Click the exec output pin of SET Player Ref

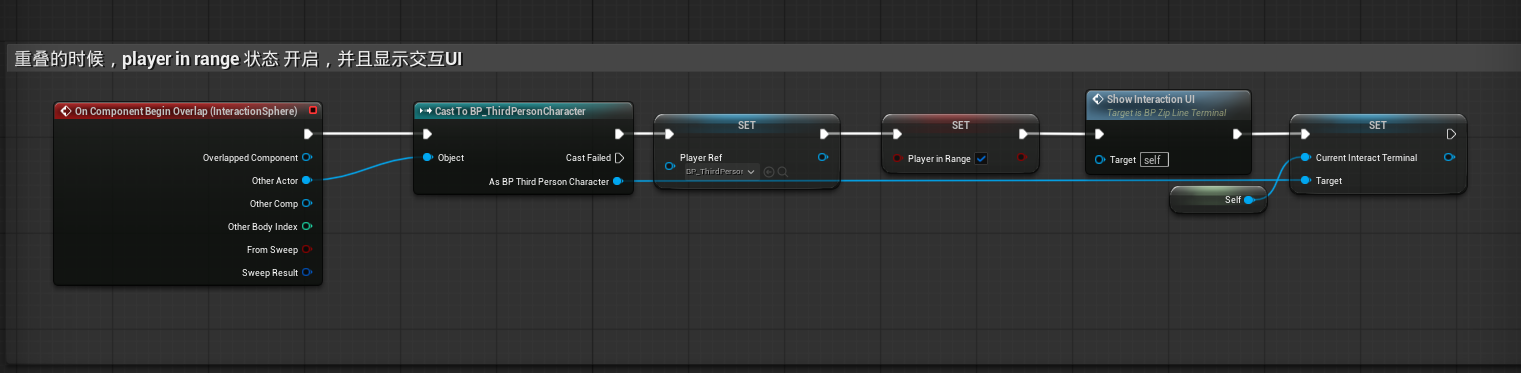point(823,134)
